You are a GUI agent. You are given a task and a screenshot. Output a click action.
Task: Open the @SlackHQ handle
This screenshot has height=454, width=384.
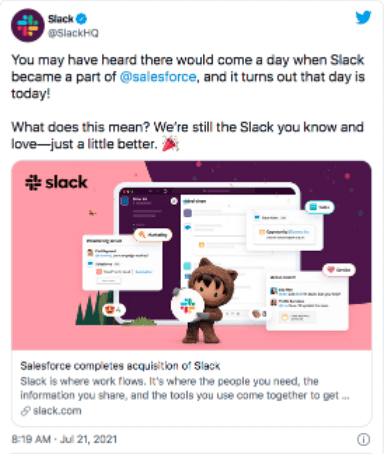coord(73,33)
